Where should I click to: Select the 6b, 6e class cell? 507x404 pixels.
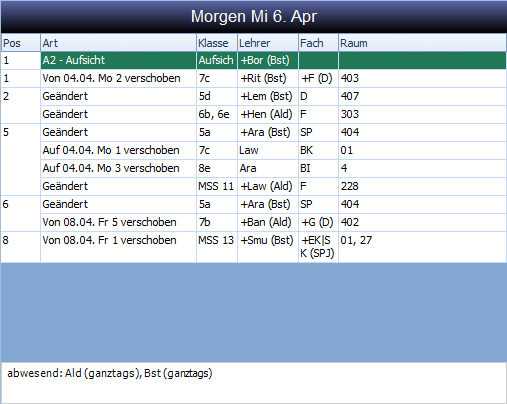(217, 114)
